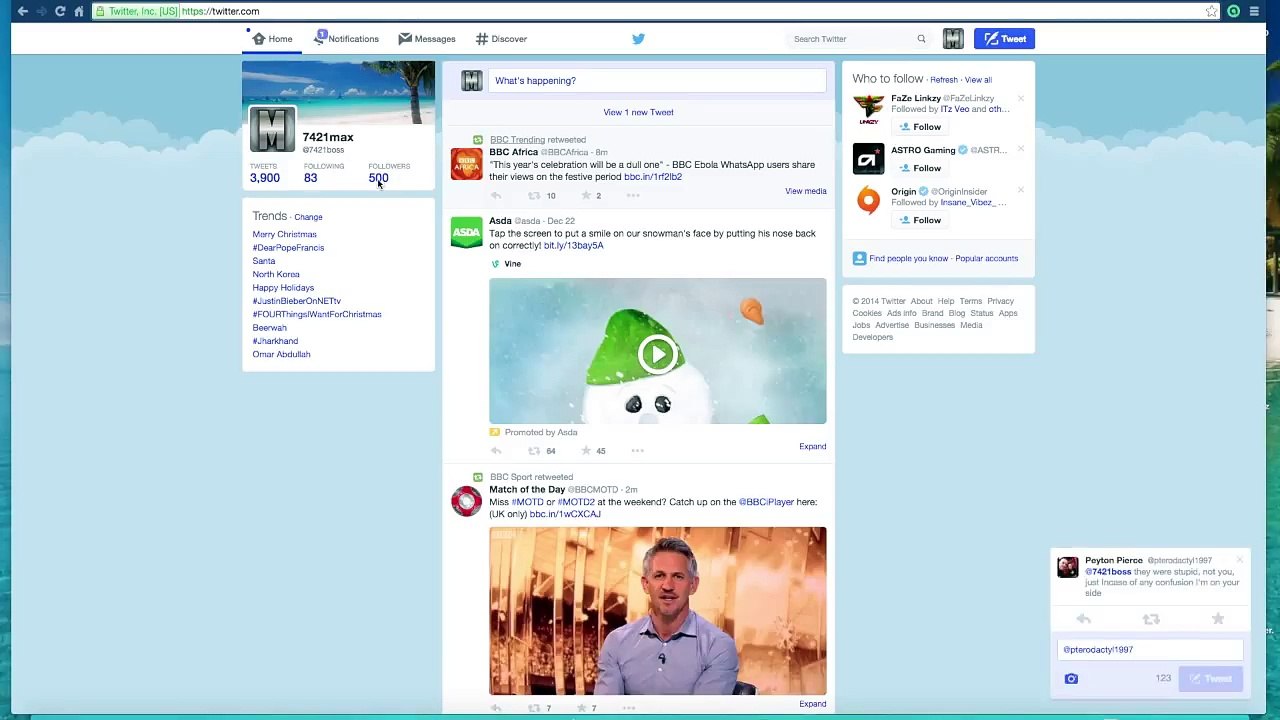Expand the Asda promoted tweet
Image resolution: width=1280 pixels, height=720 pixels.
coord(812,446)
